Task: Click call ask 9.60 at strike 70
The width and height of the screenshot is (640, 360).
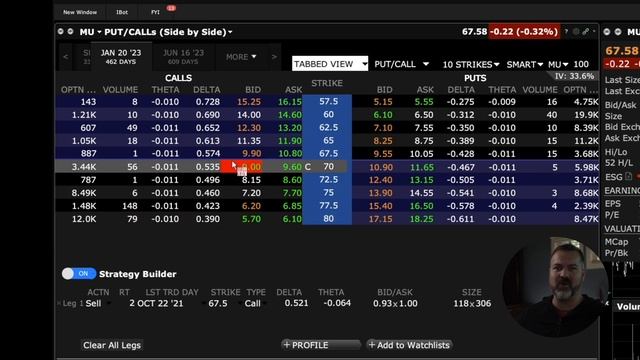Action: [x=292, y=167]
